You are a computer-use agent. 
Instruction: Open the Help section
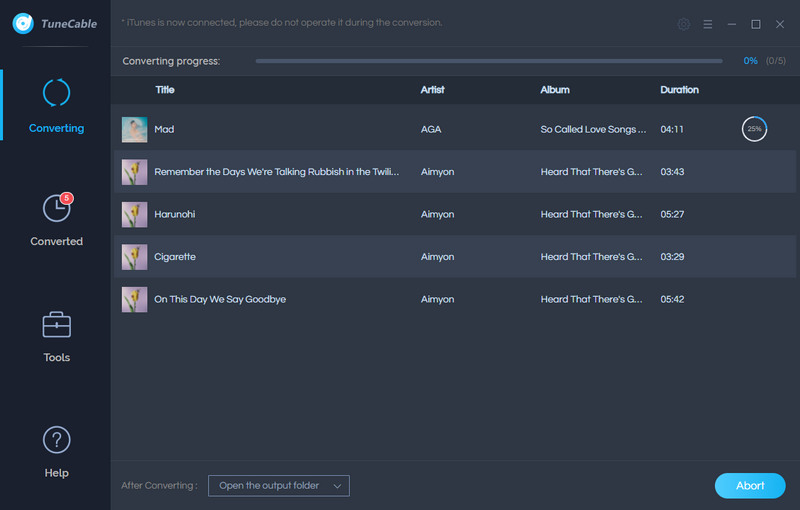point(56,452)
